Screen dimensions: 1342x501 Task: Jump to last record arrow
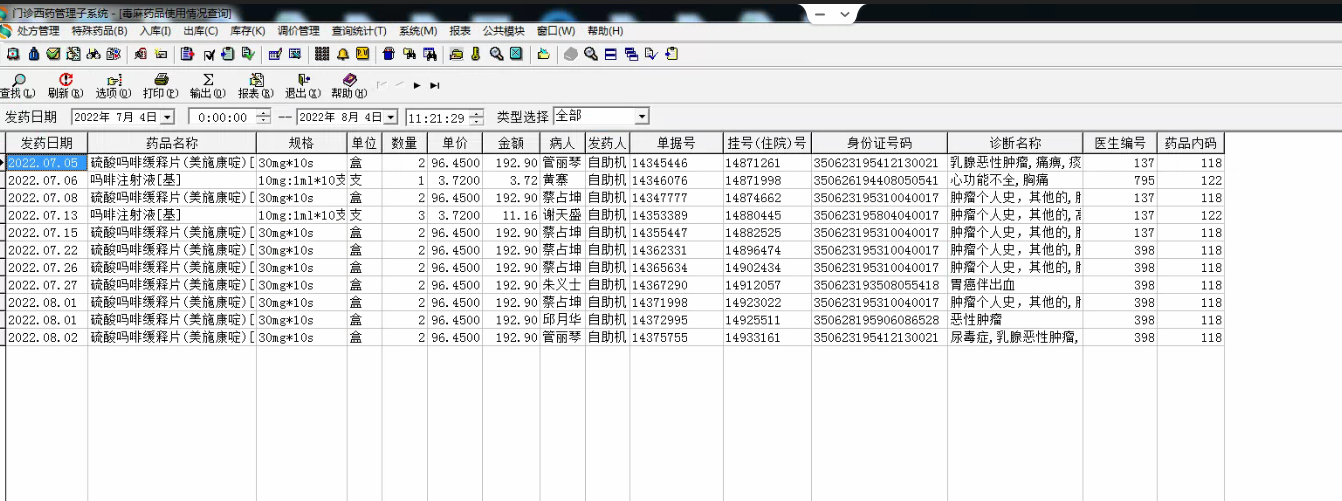click(435, 86)
